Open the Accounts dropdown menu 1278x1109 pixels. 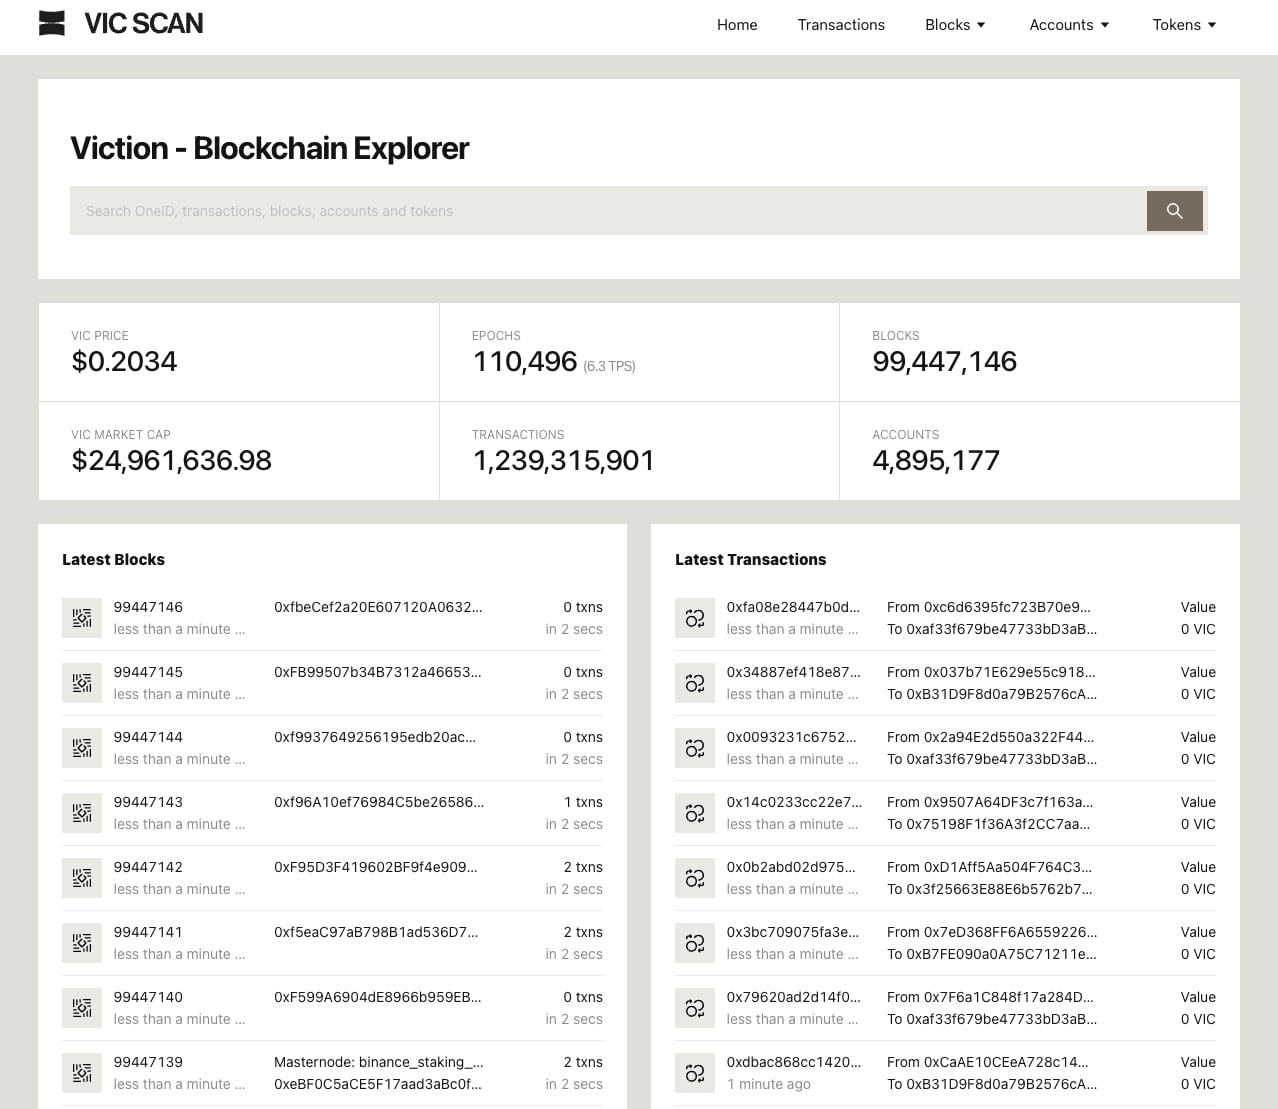point(1069,25)
